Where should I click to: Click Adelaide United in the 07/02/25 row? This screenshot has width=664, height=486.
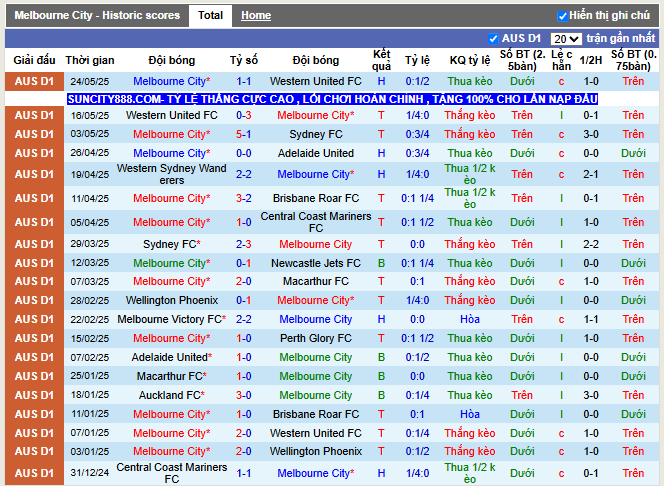point(172,357)
